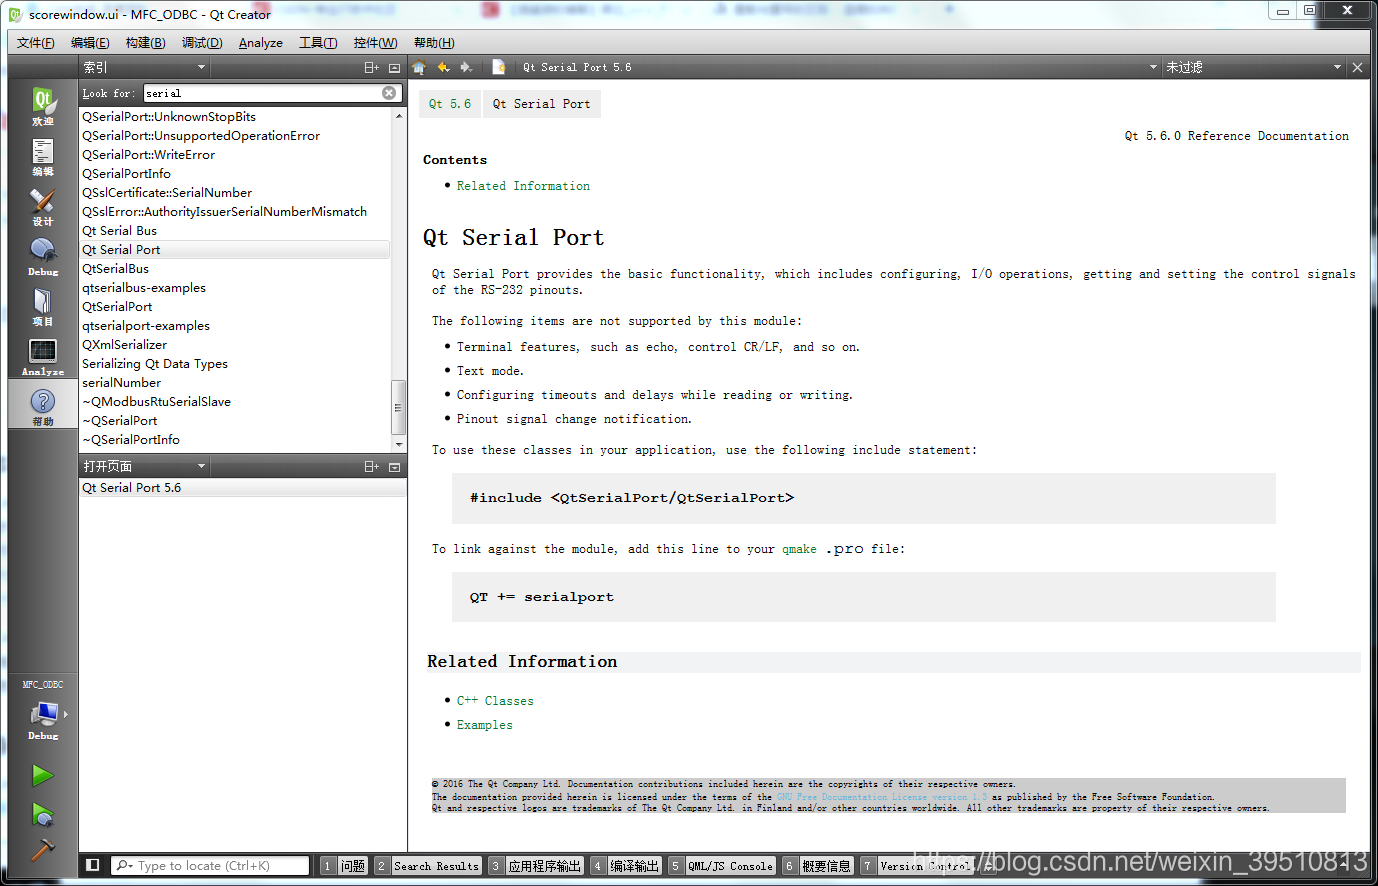Image resolution: width=1378 pixels, height=886 pixels.
Task: Go forward in help history
Action: (466, 67)
